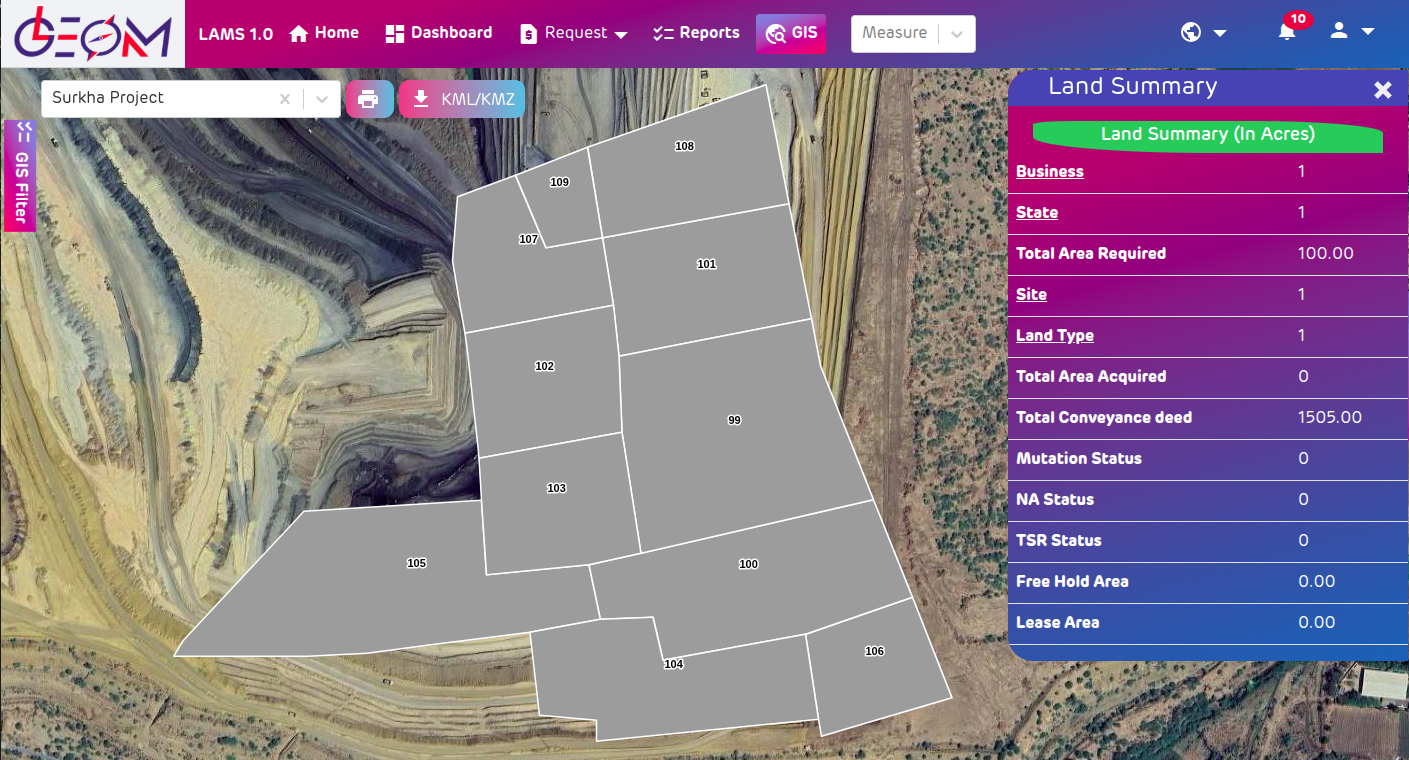Click the LAMS 1.0 title text
The height and width of the screenshot is (760, 1409).
click(236, 34)
